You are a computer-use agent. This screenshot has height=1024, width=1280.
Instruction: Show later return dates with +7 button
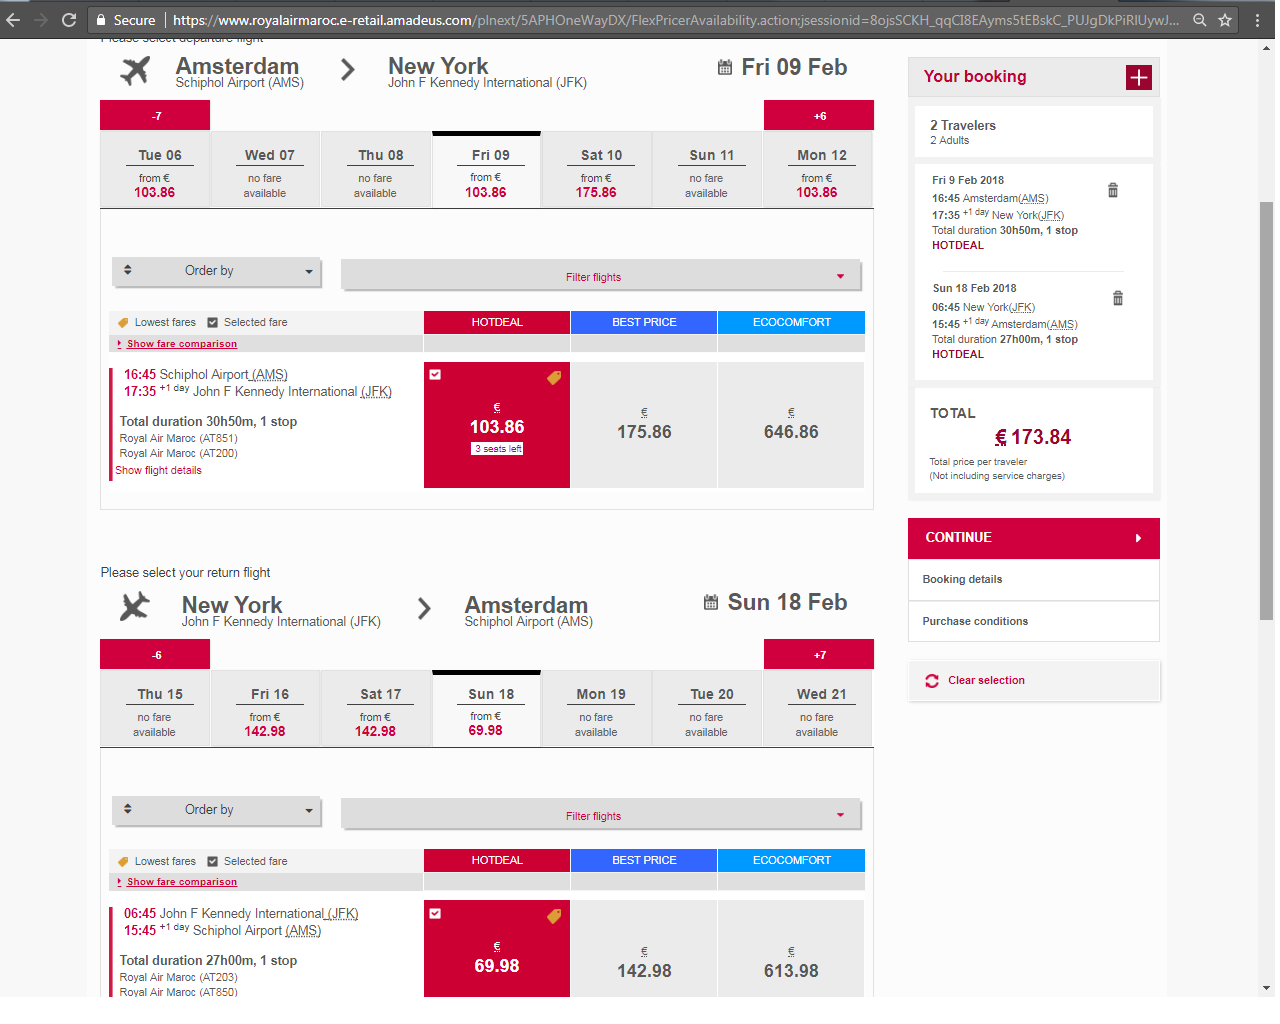pos(819,655)
